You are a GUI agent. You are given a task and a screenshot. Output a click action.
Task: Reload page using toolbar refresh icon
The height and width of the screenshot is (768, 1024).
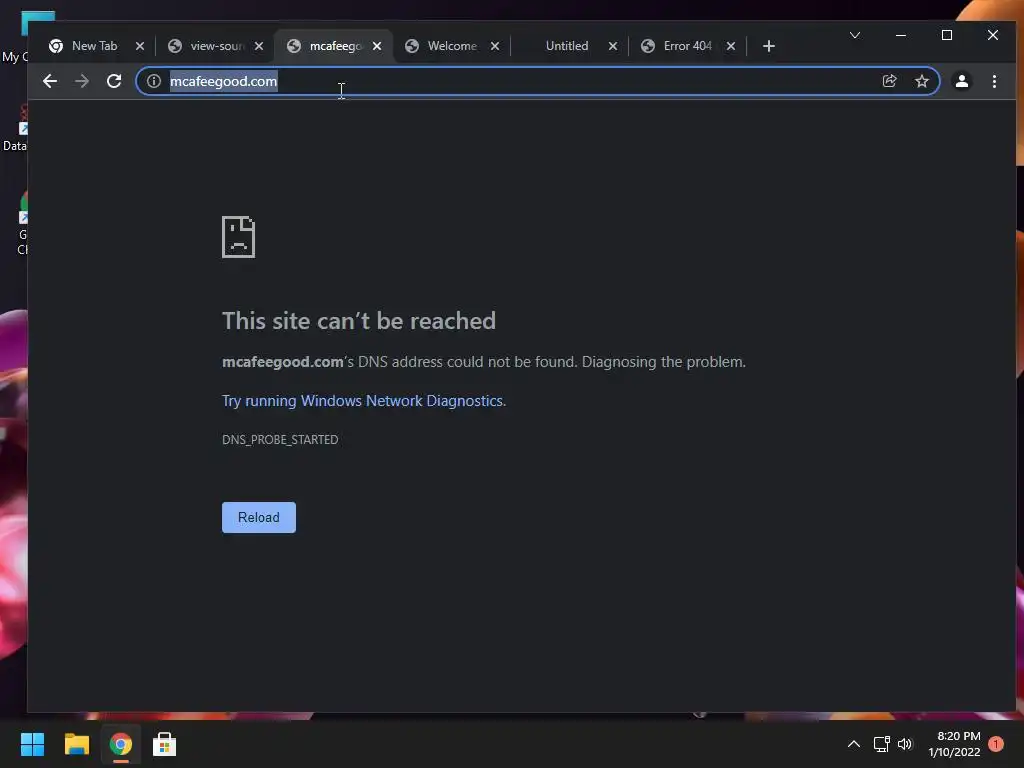[114, 81]
